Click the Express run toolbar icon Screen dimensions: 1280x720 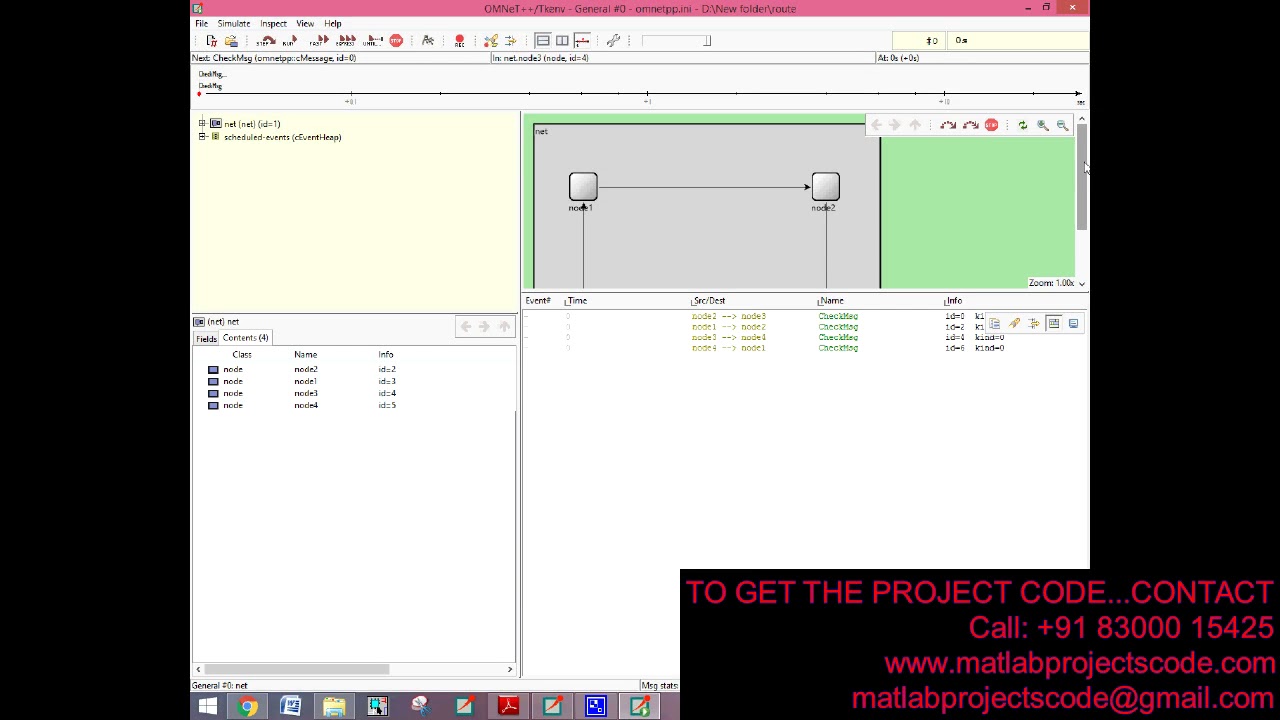click(346, 41)
